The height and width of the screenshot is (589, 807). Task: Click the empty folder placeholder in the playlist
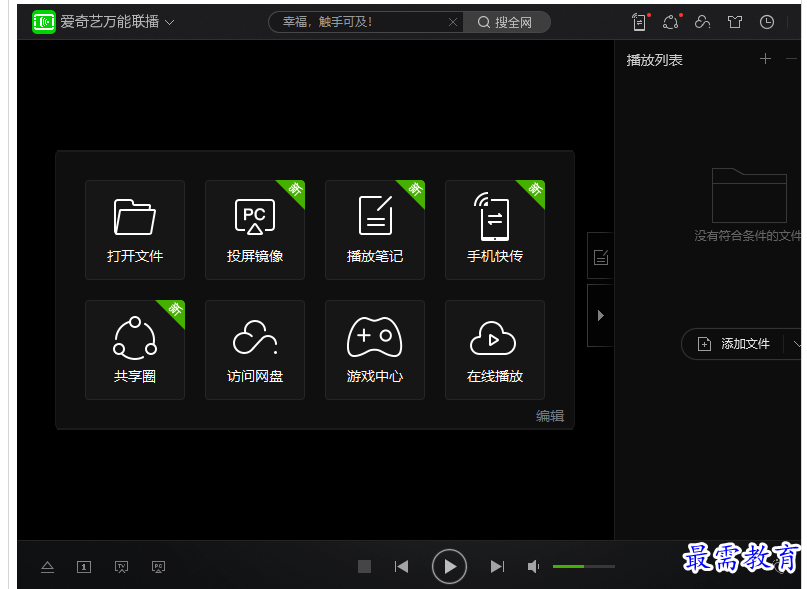749,196
